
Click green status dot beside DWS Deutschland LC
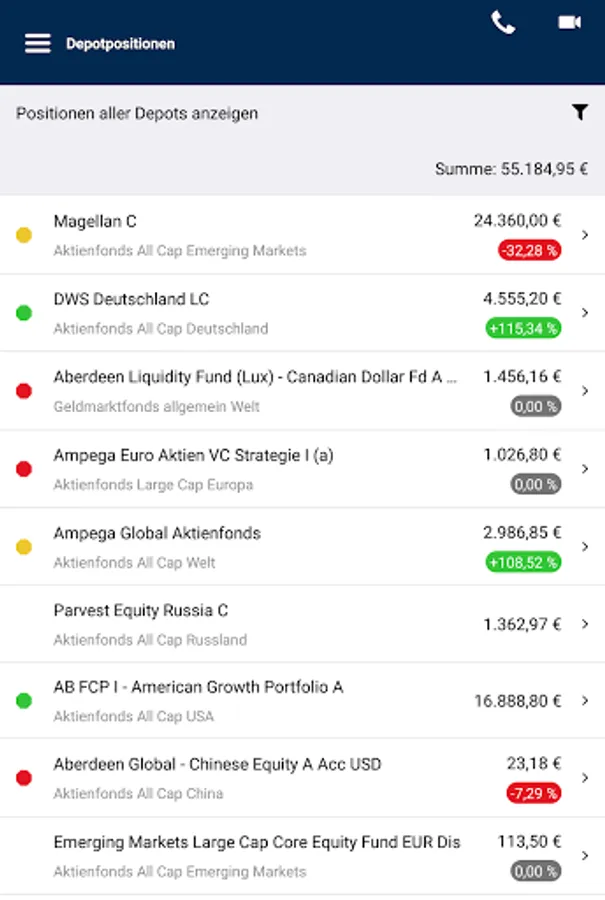24,313
